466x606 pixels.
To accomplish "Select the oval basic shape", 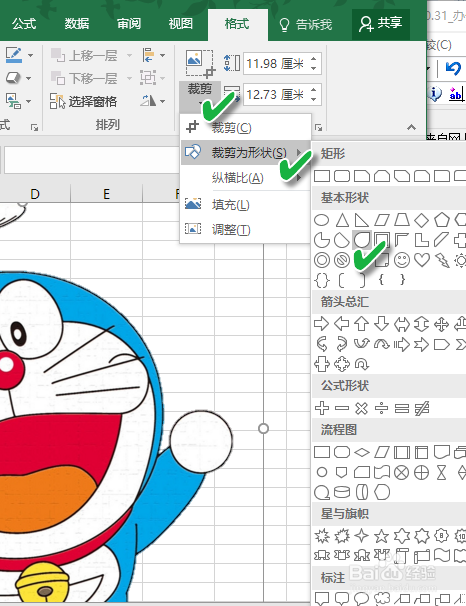I will pos(321,220).
